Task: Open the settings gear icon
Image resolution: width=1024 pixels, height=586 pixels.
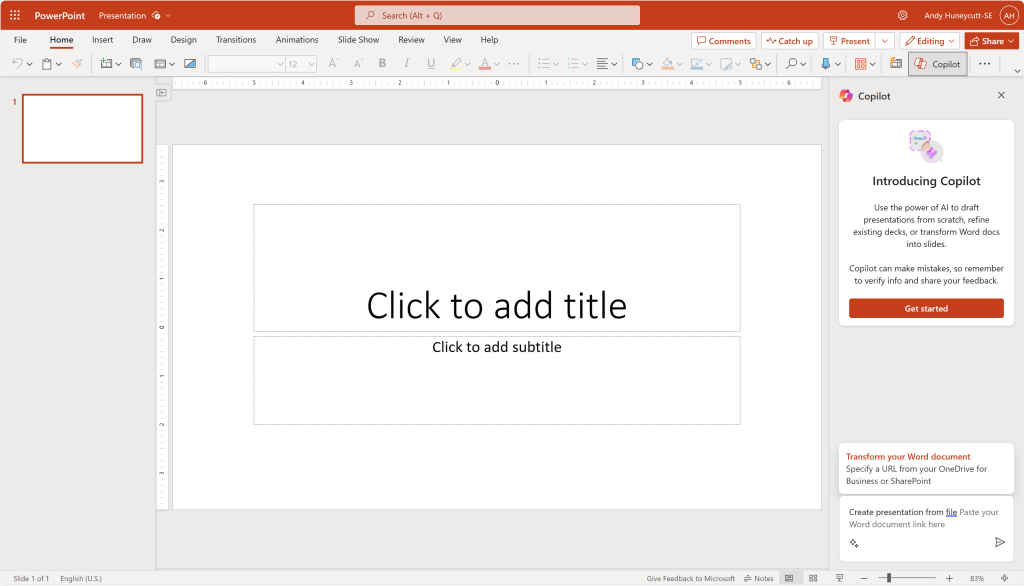Action: click(903, 15)
